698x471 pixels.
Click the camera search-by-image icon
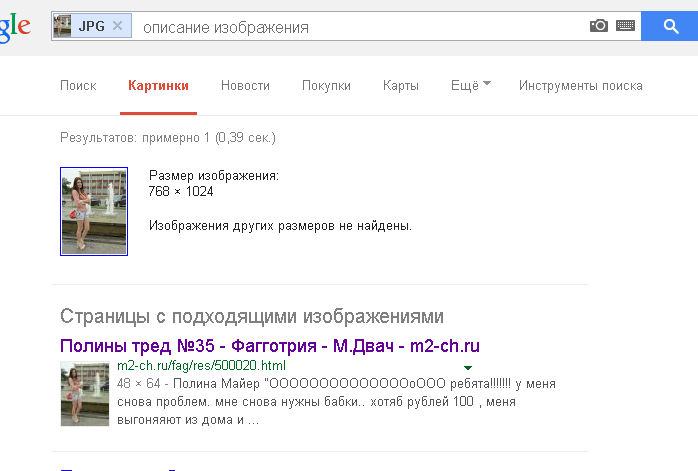(x=599, y=26)
